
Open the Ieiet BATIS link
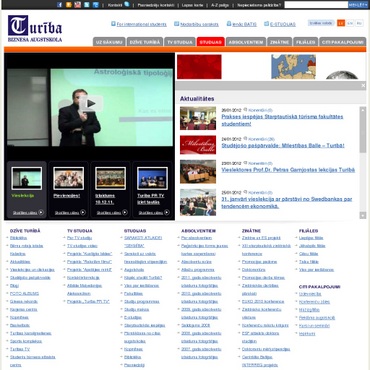244,24
